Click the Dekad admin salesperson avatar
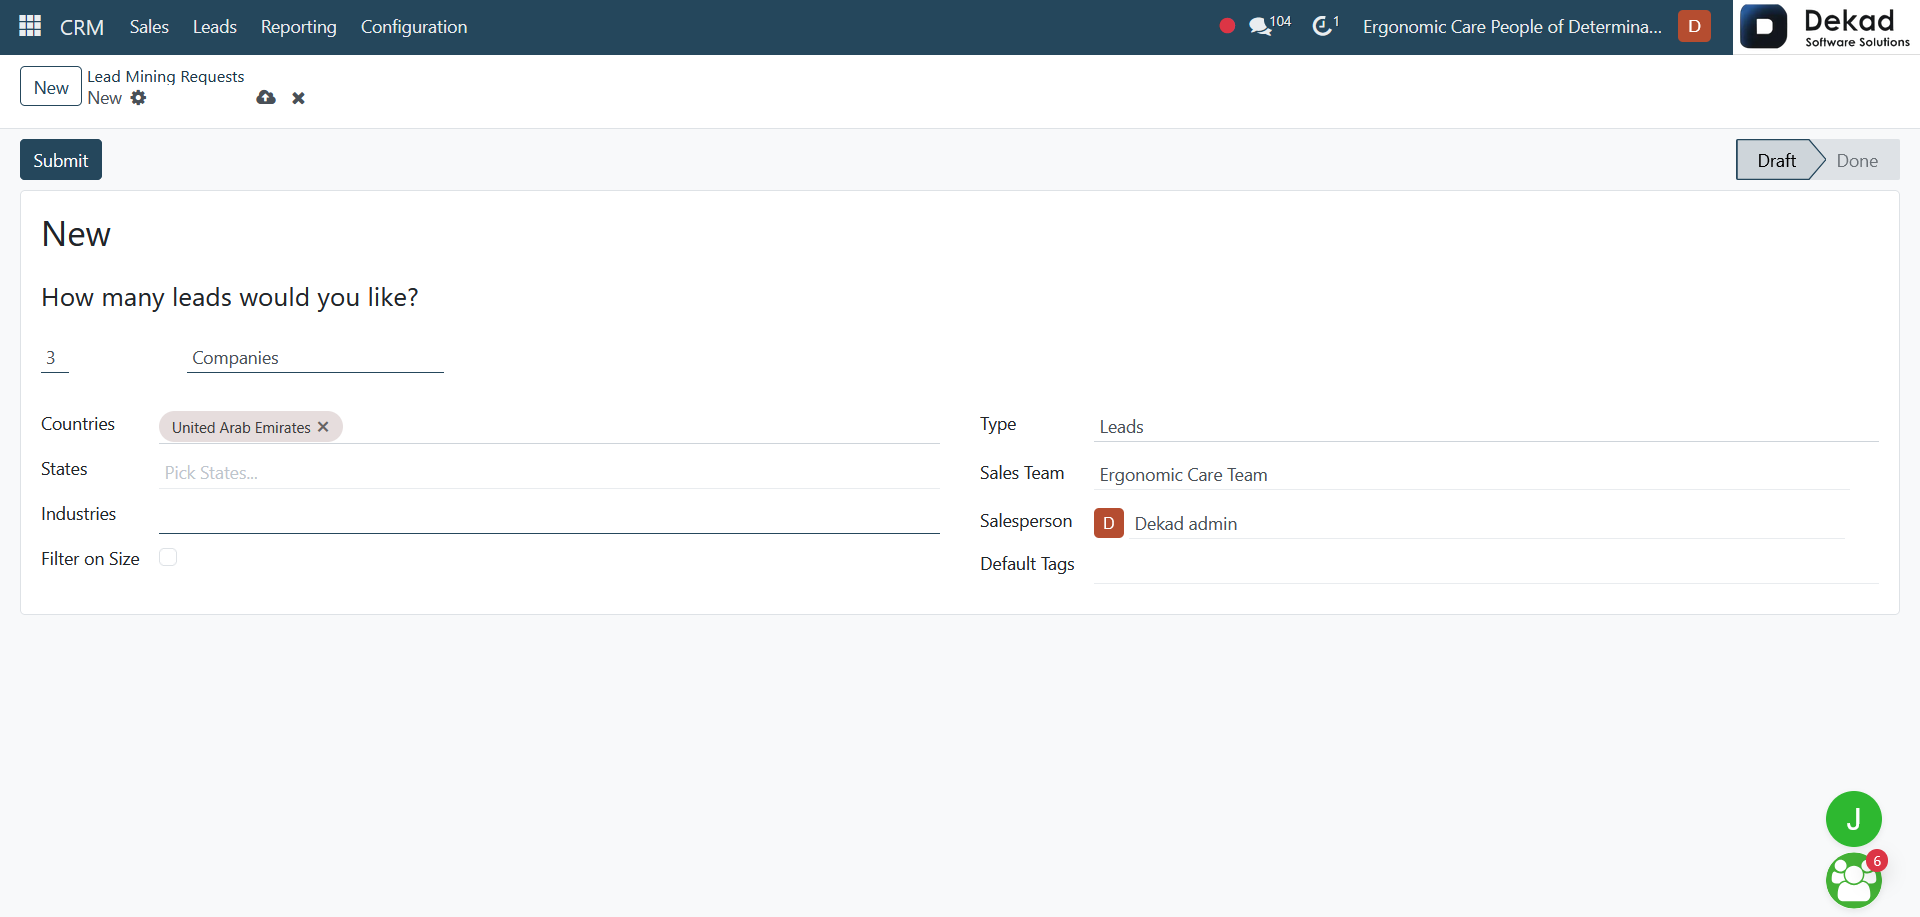 [x=1108, y=523]
